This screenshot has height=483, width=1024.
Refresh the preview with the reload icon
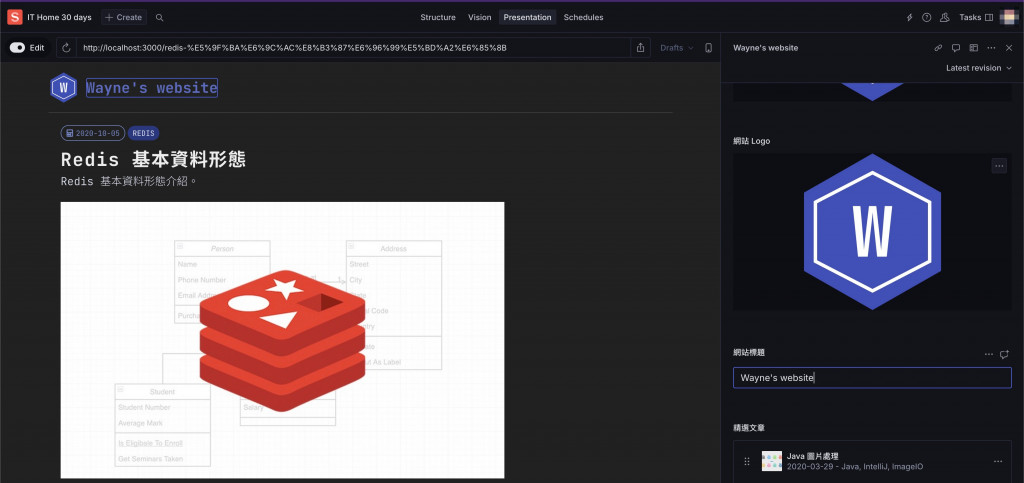click(x=66, y=48)
